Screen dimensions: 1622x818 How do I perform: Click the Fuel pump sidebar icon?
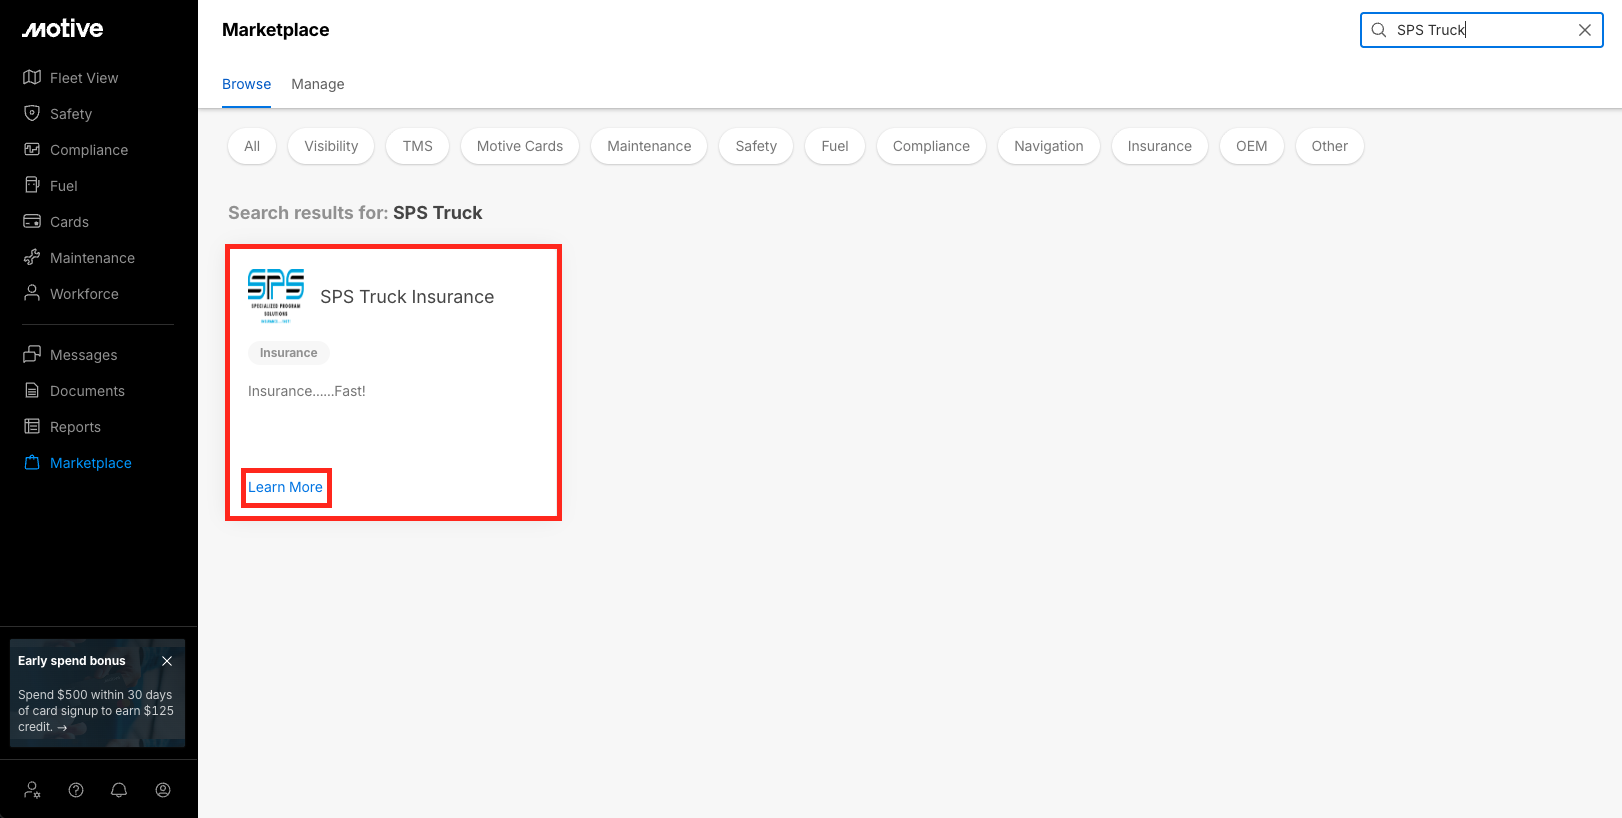pyautogui.click(x=32, y=185)
